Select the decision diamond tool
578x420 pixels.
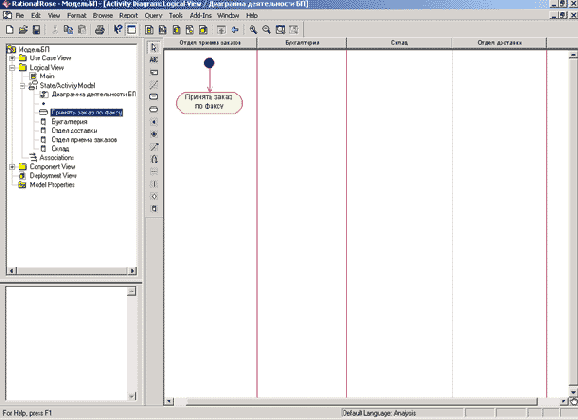coord(154,196)
